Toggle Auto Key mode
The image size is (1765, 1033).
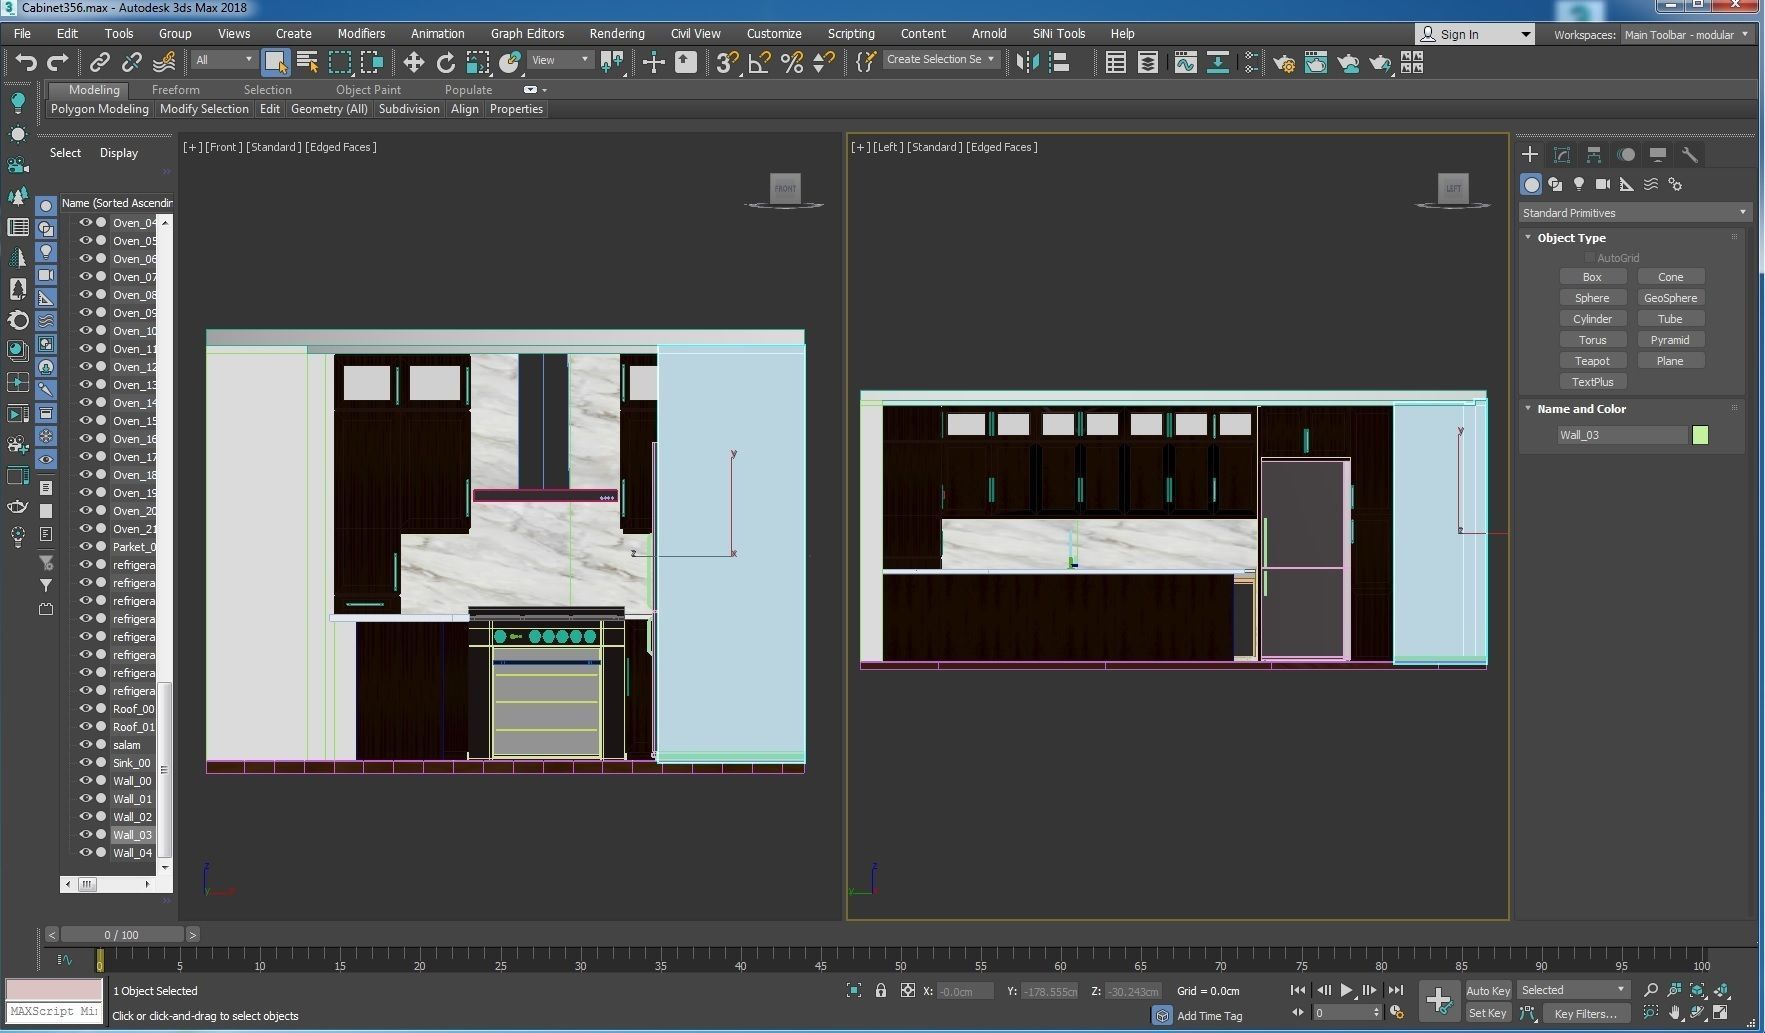coord(1487,990)
